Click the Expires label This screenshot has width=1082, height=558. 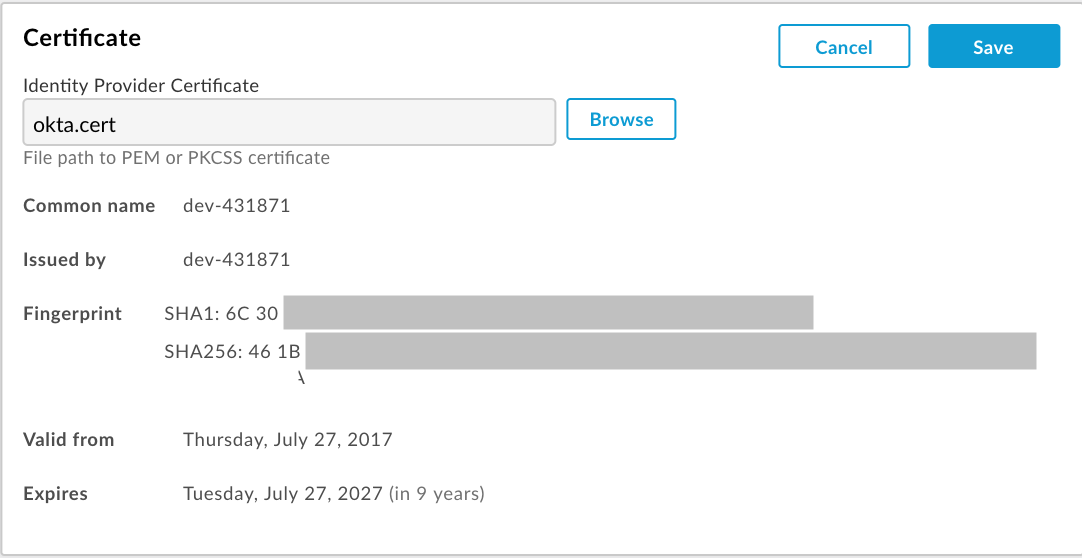pos(56,493)
